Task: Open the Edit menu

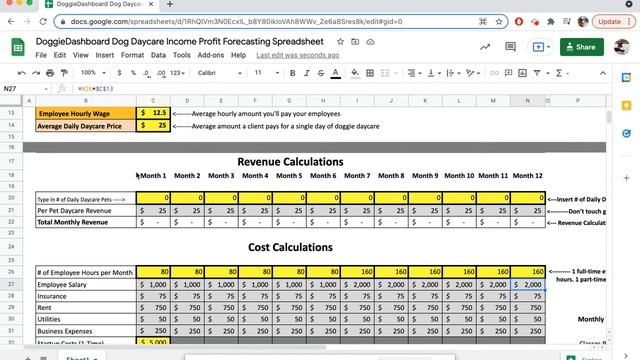Action: point(60,55)
